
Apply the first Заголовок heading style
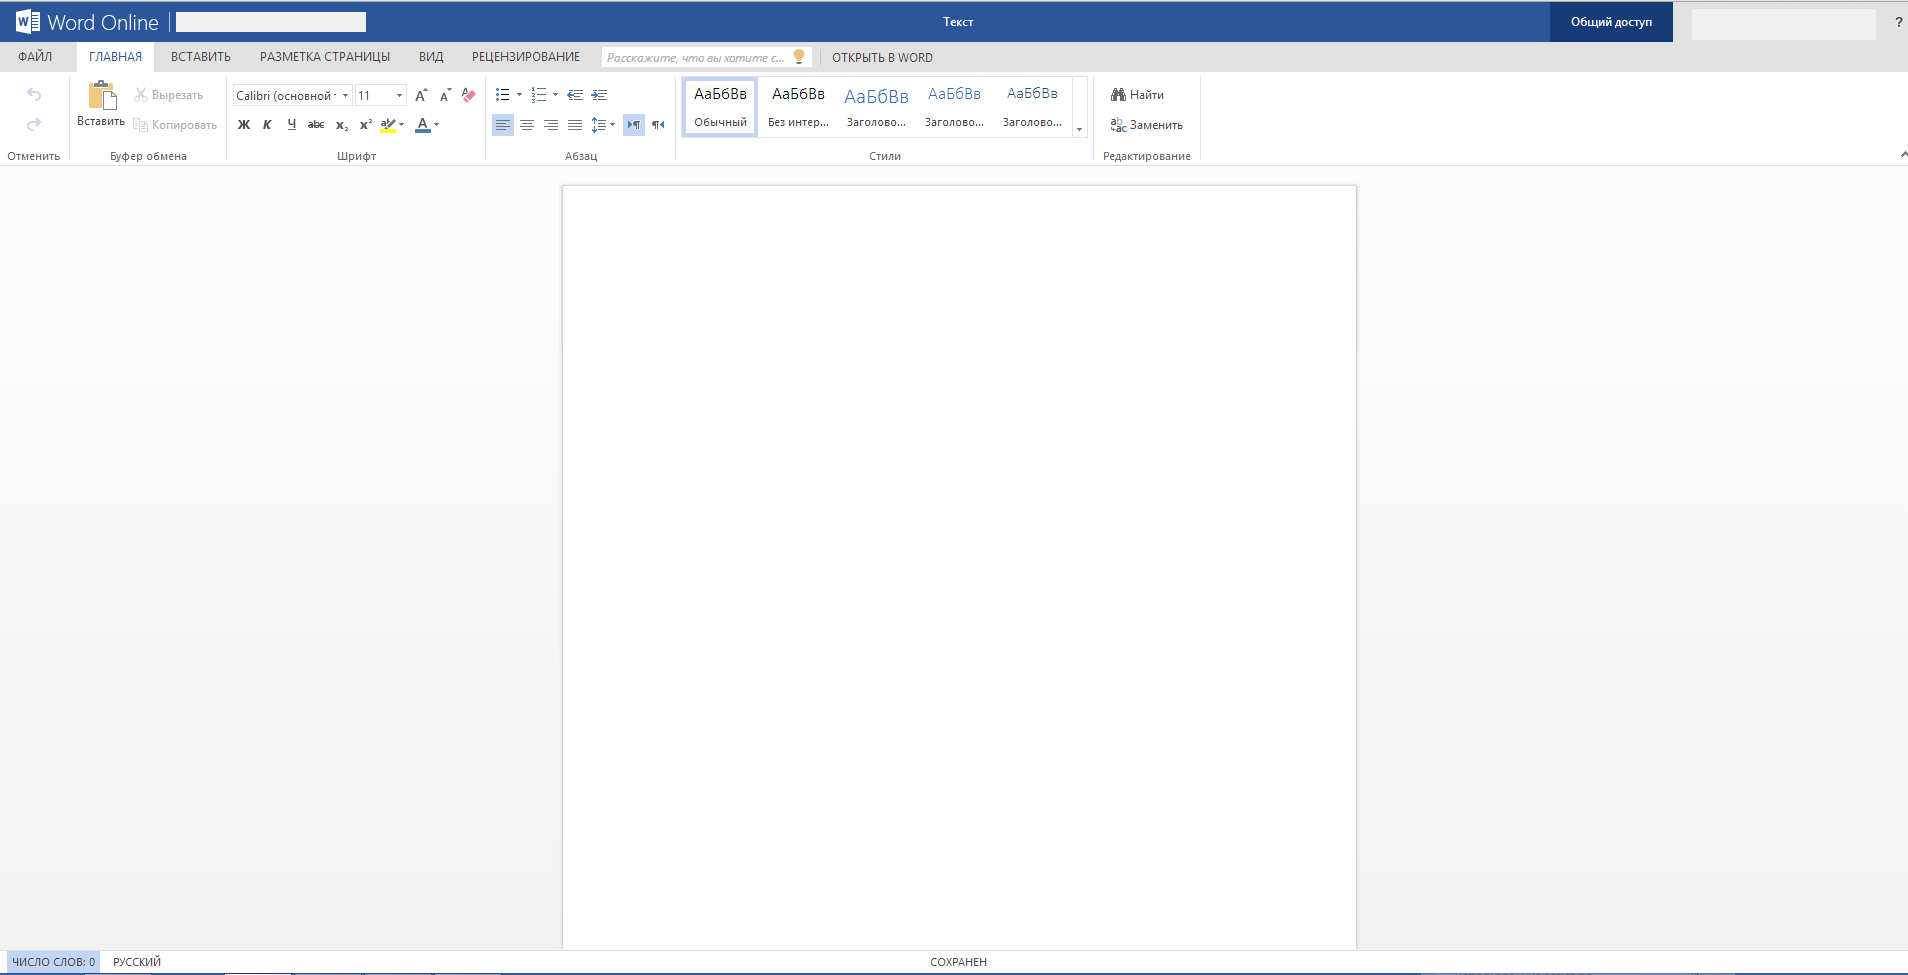tap(876, 107)
